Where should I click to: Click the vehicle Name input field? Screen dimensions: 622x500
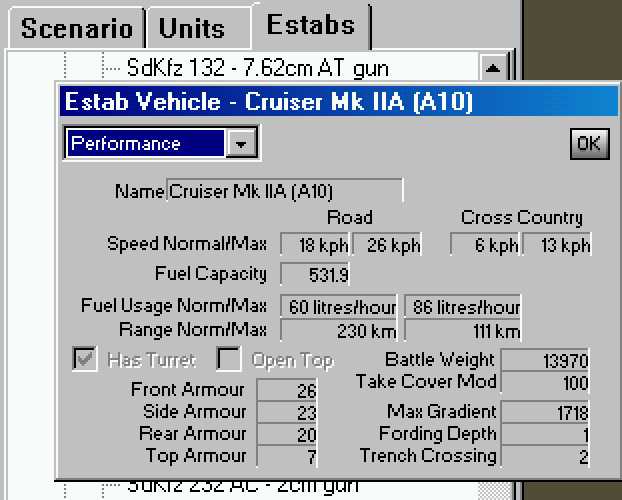[x=284, y=191]
